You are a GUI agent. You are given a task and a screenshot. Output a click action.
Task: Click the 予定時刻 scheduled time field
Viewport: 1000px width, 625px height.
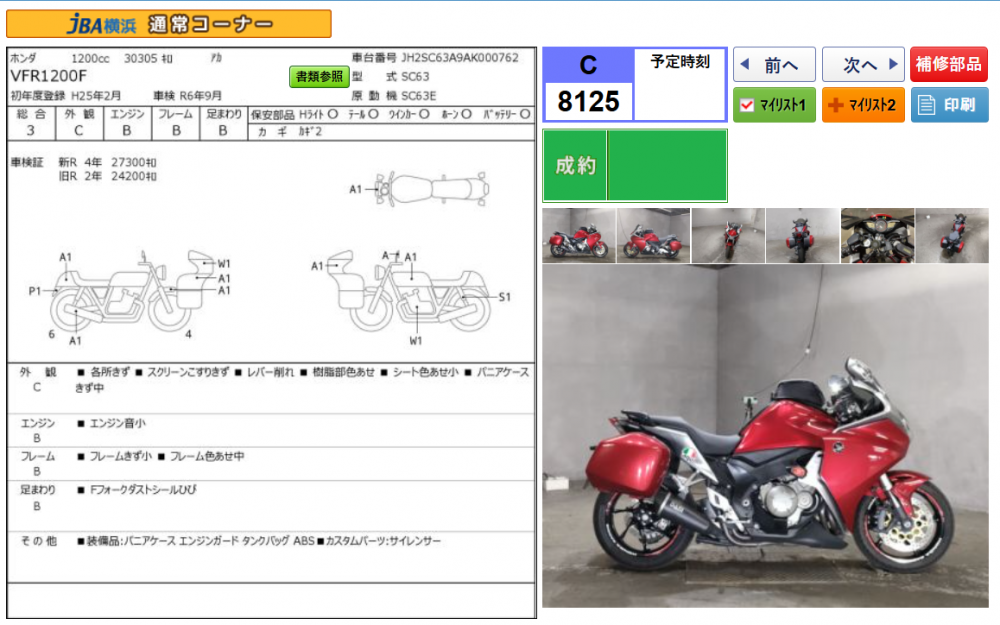[x=680, y=84]
